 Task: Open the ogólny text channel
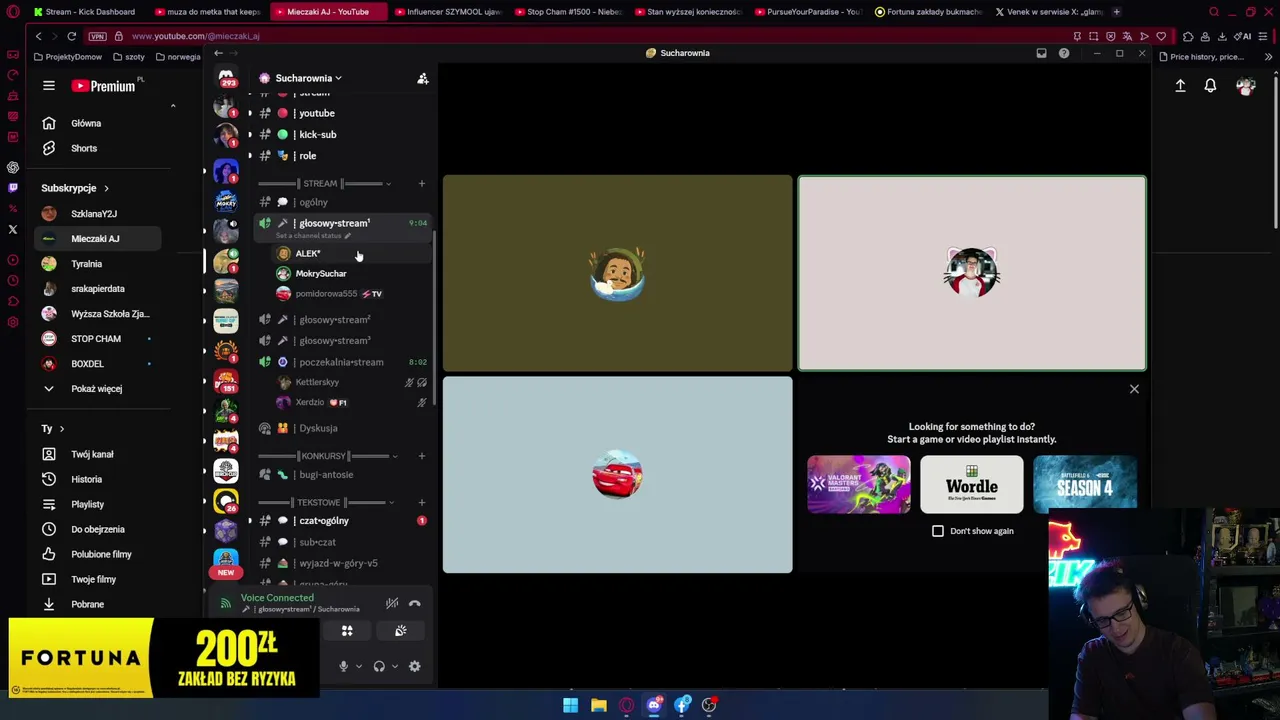(x=340, y=202)
